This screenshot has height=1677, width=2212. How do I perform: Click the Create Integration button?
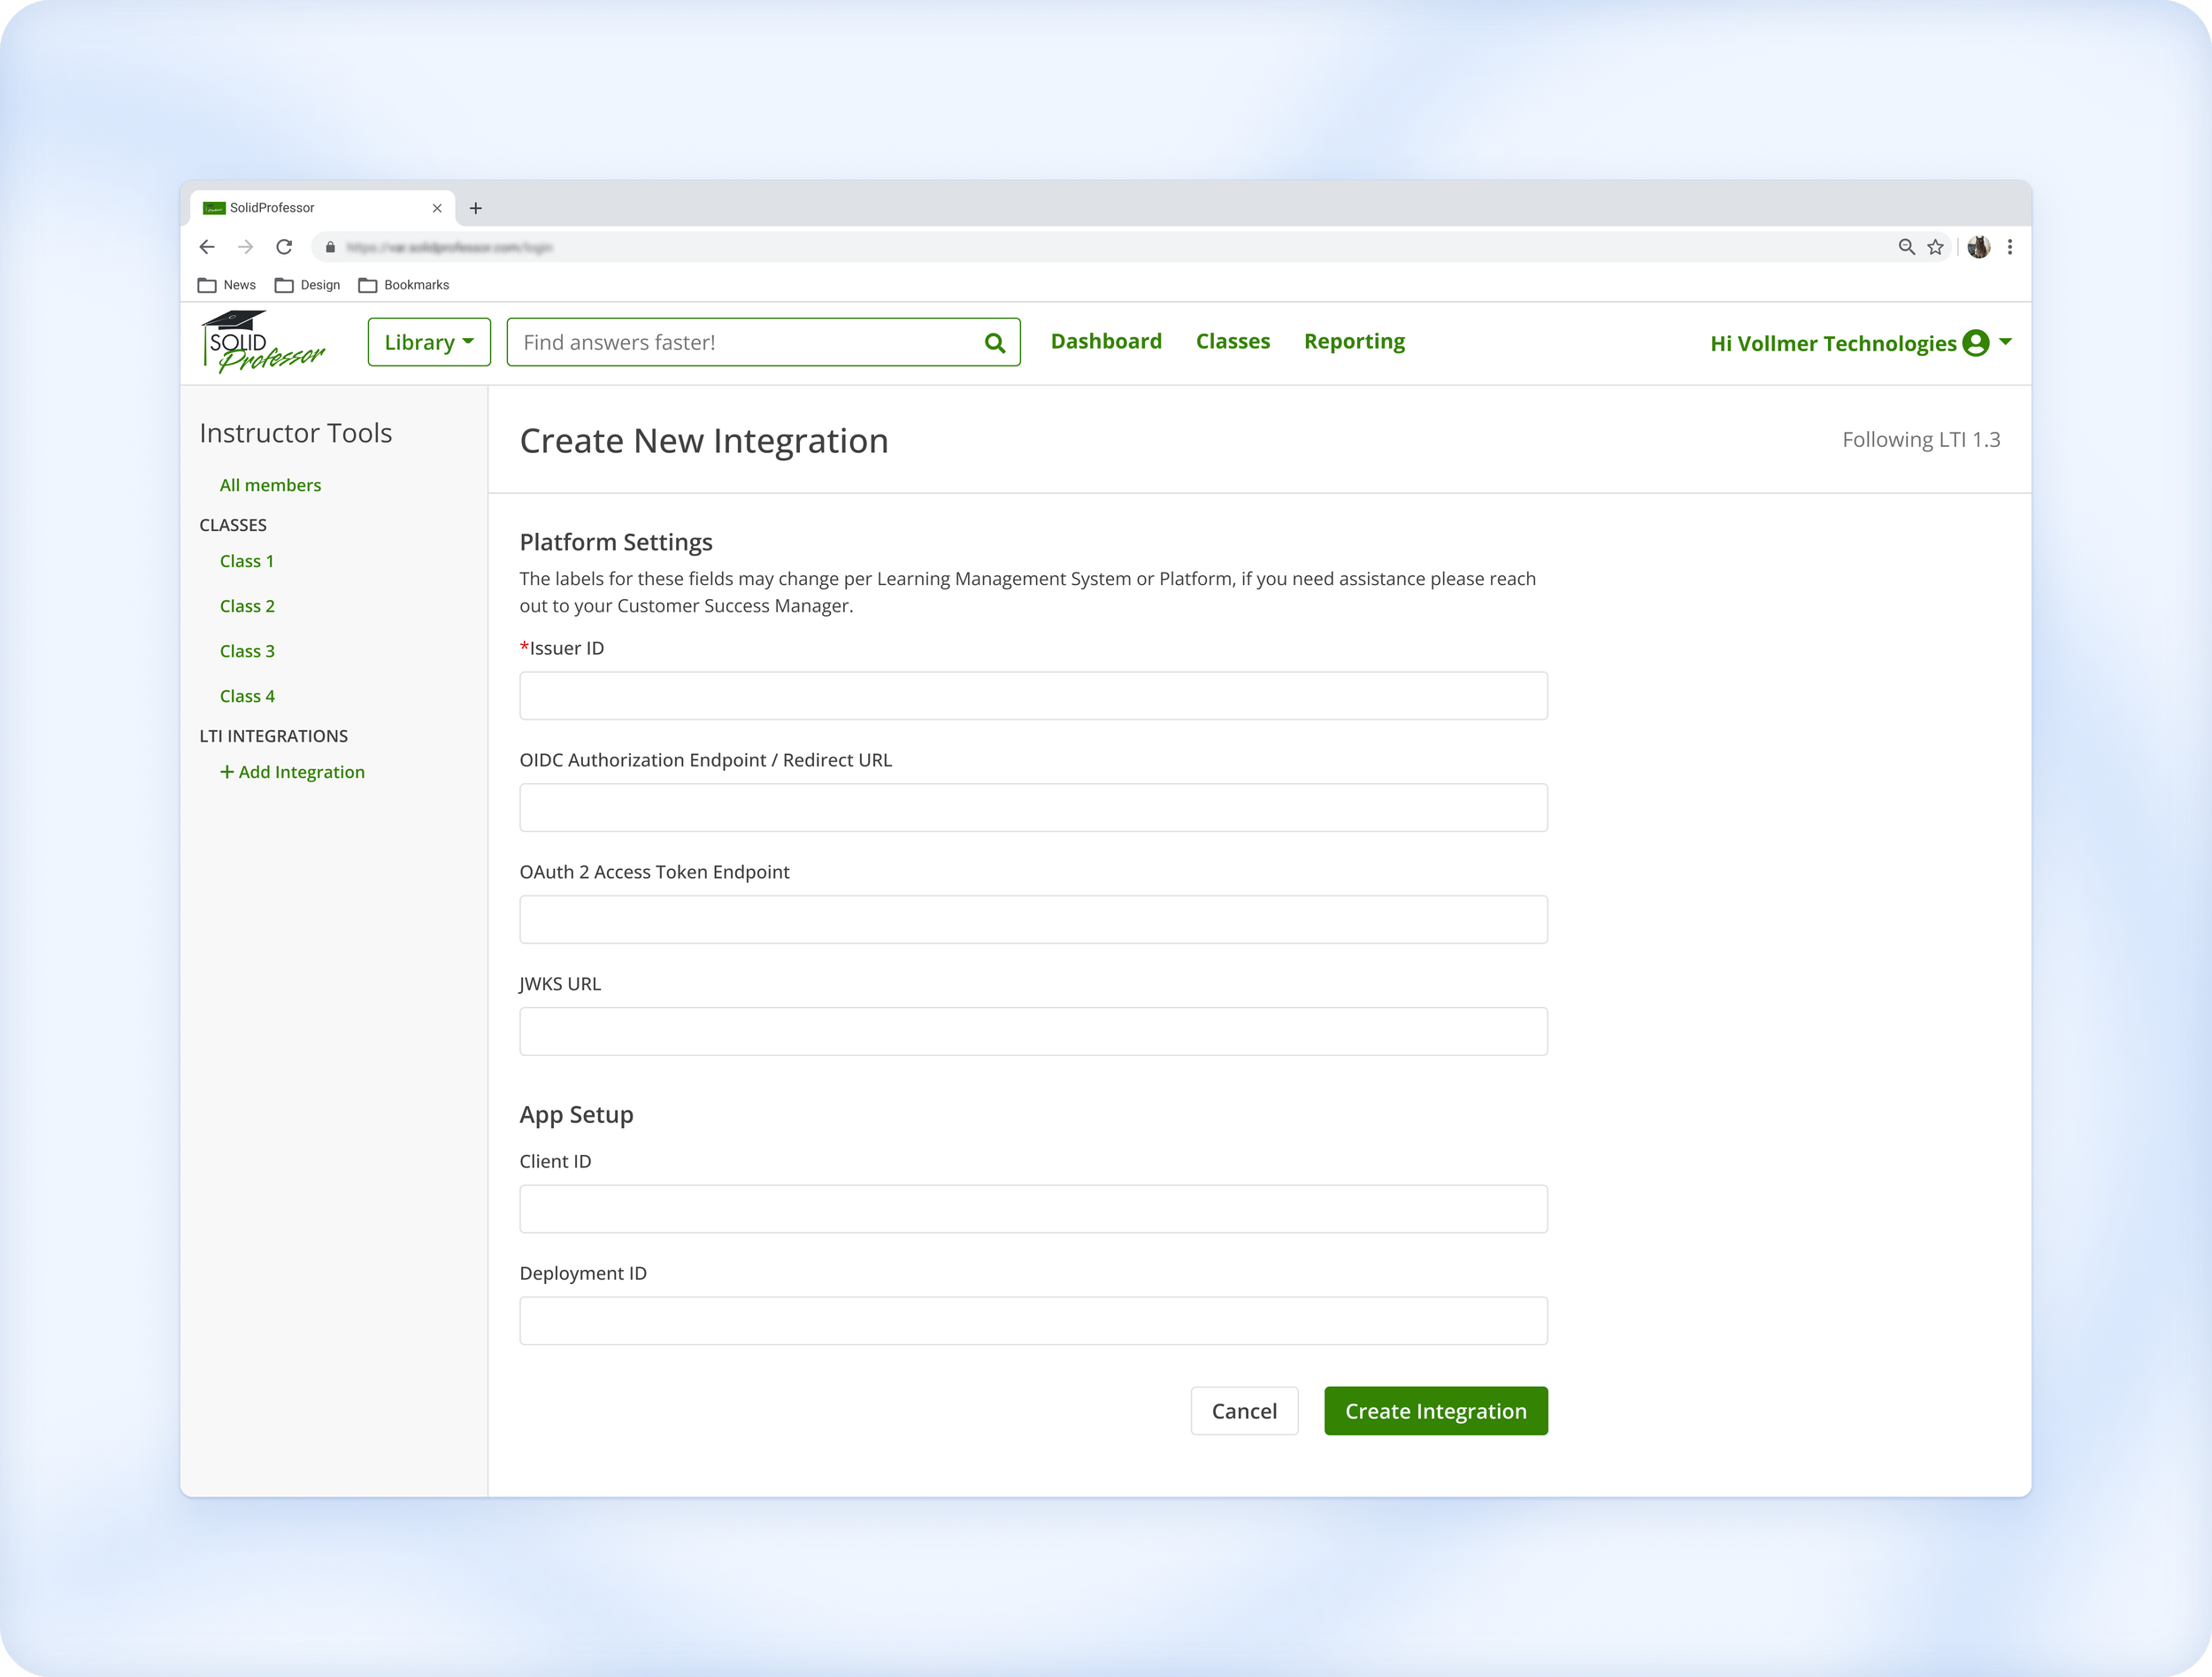pos(1435,1410)
